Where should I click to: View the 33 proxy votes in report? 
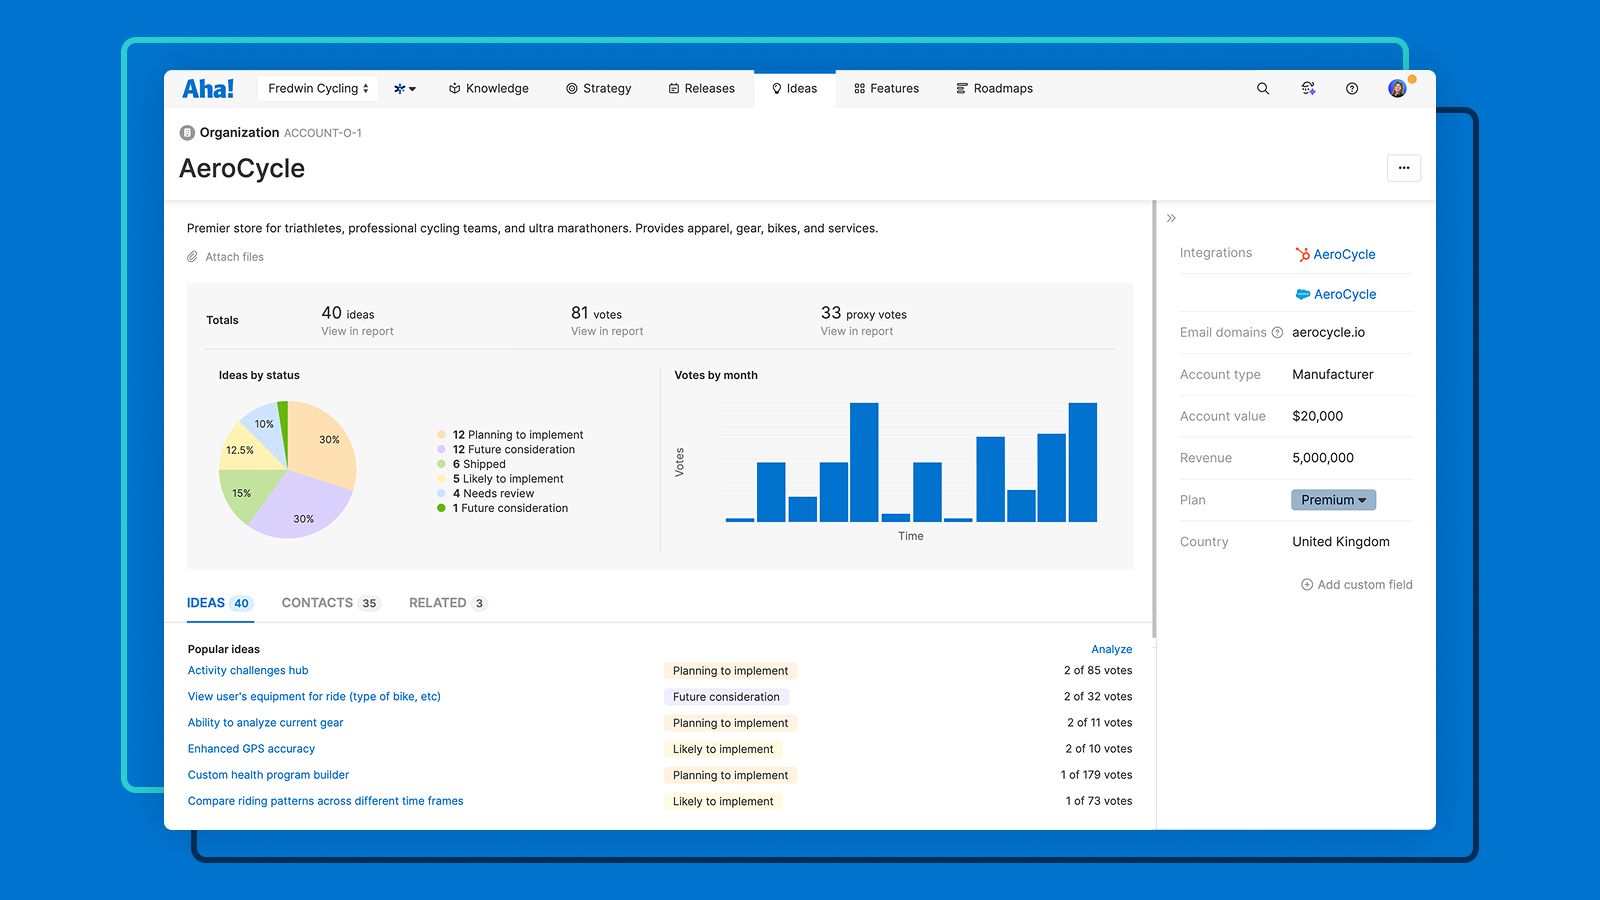[x=857, y=331]
